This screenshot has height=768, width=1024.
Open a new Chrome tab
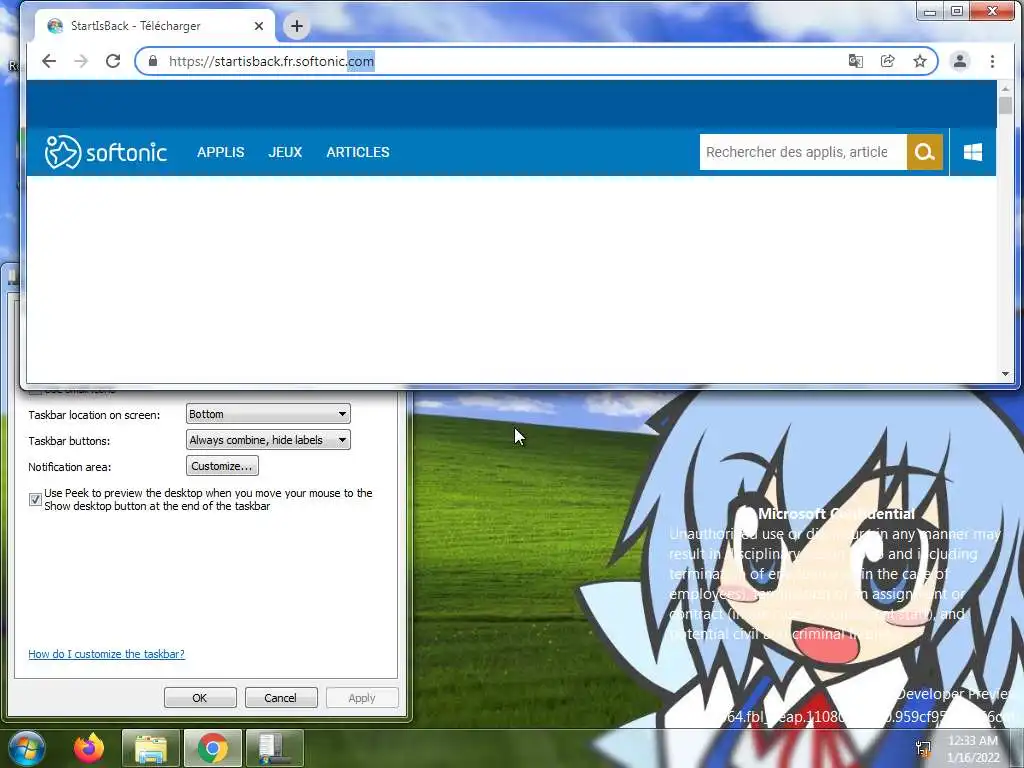click(296, 26)
